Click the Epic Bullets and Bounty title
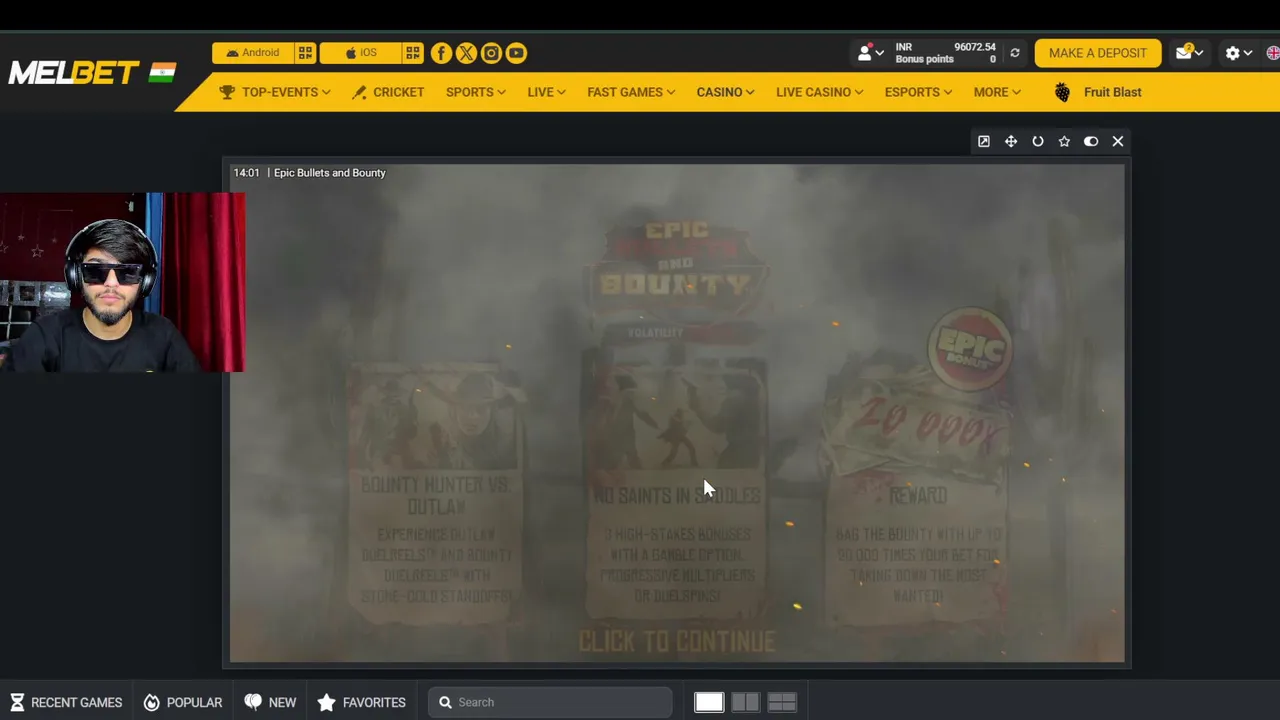The width and height of the screenshot is (1280, 720). coord(330,173)
